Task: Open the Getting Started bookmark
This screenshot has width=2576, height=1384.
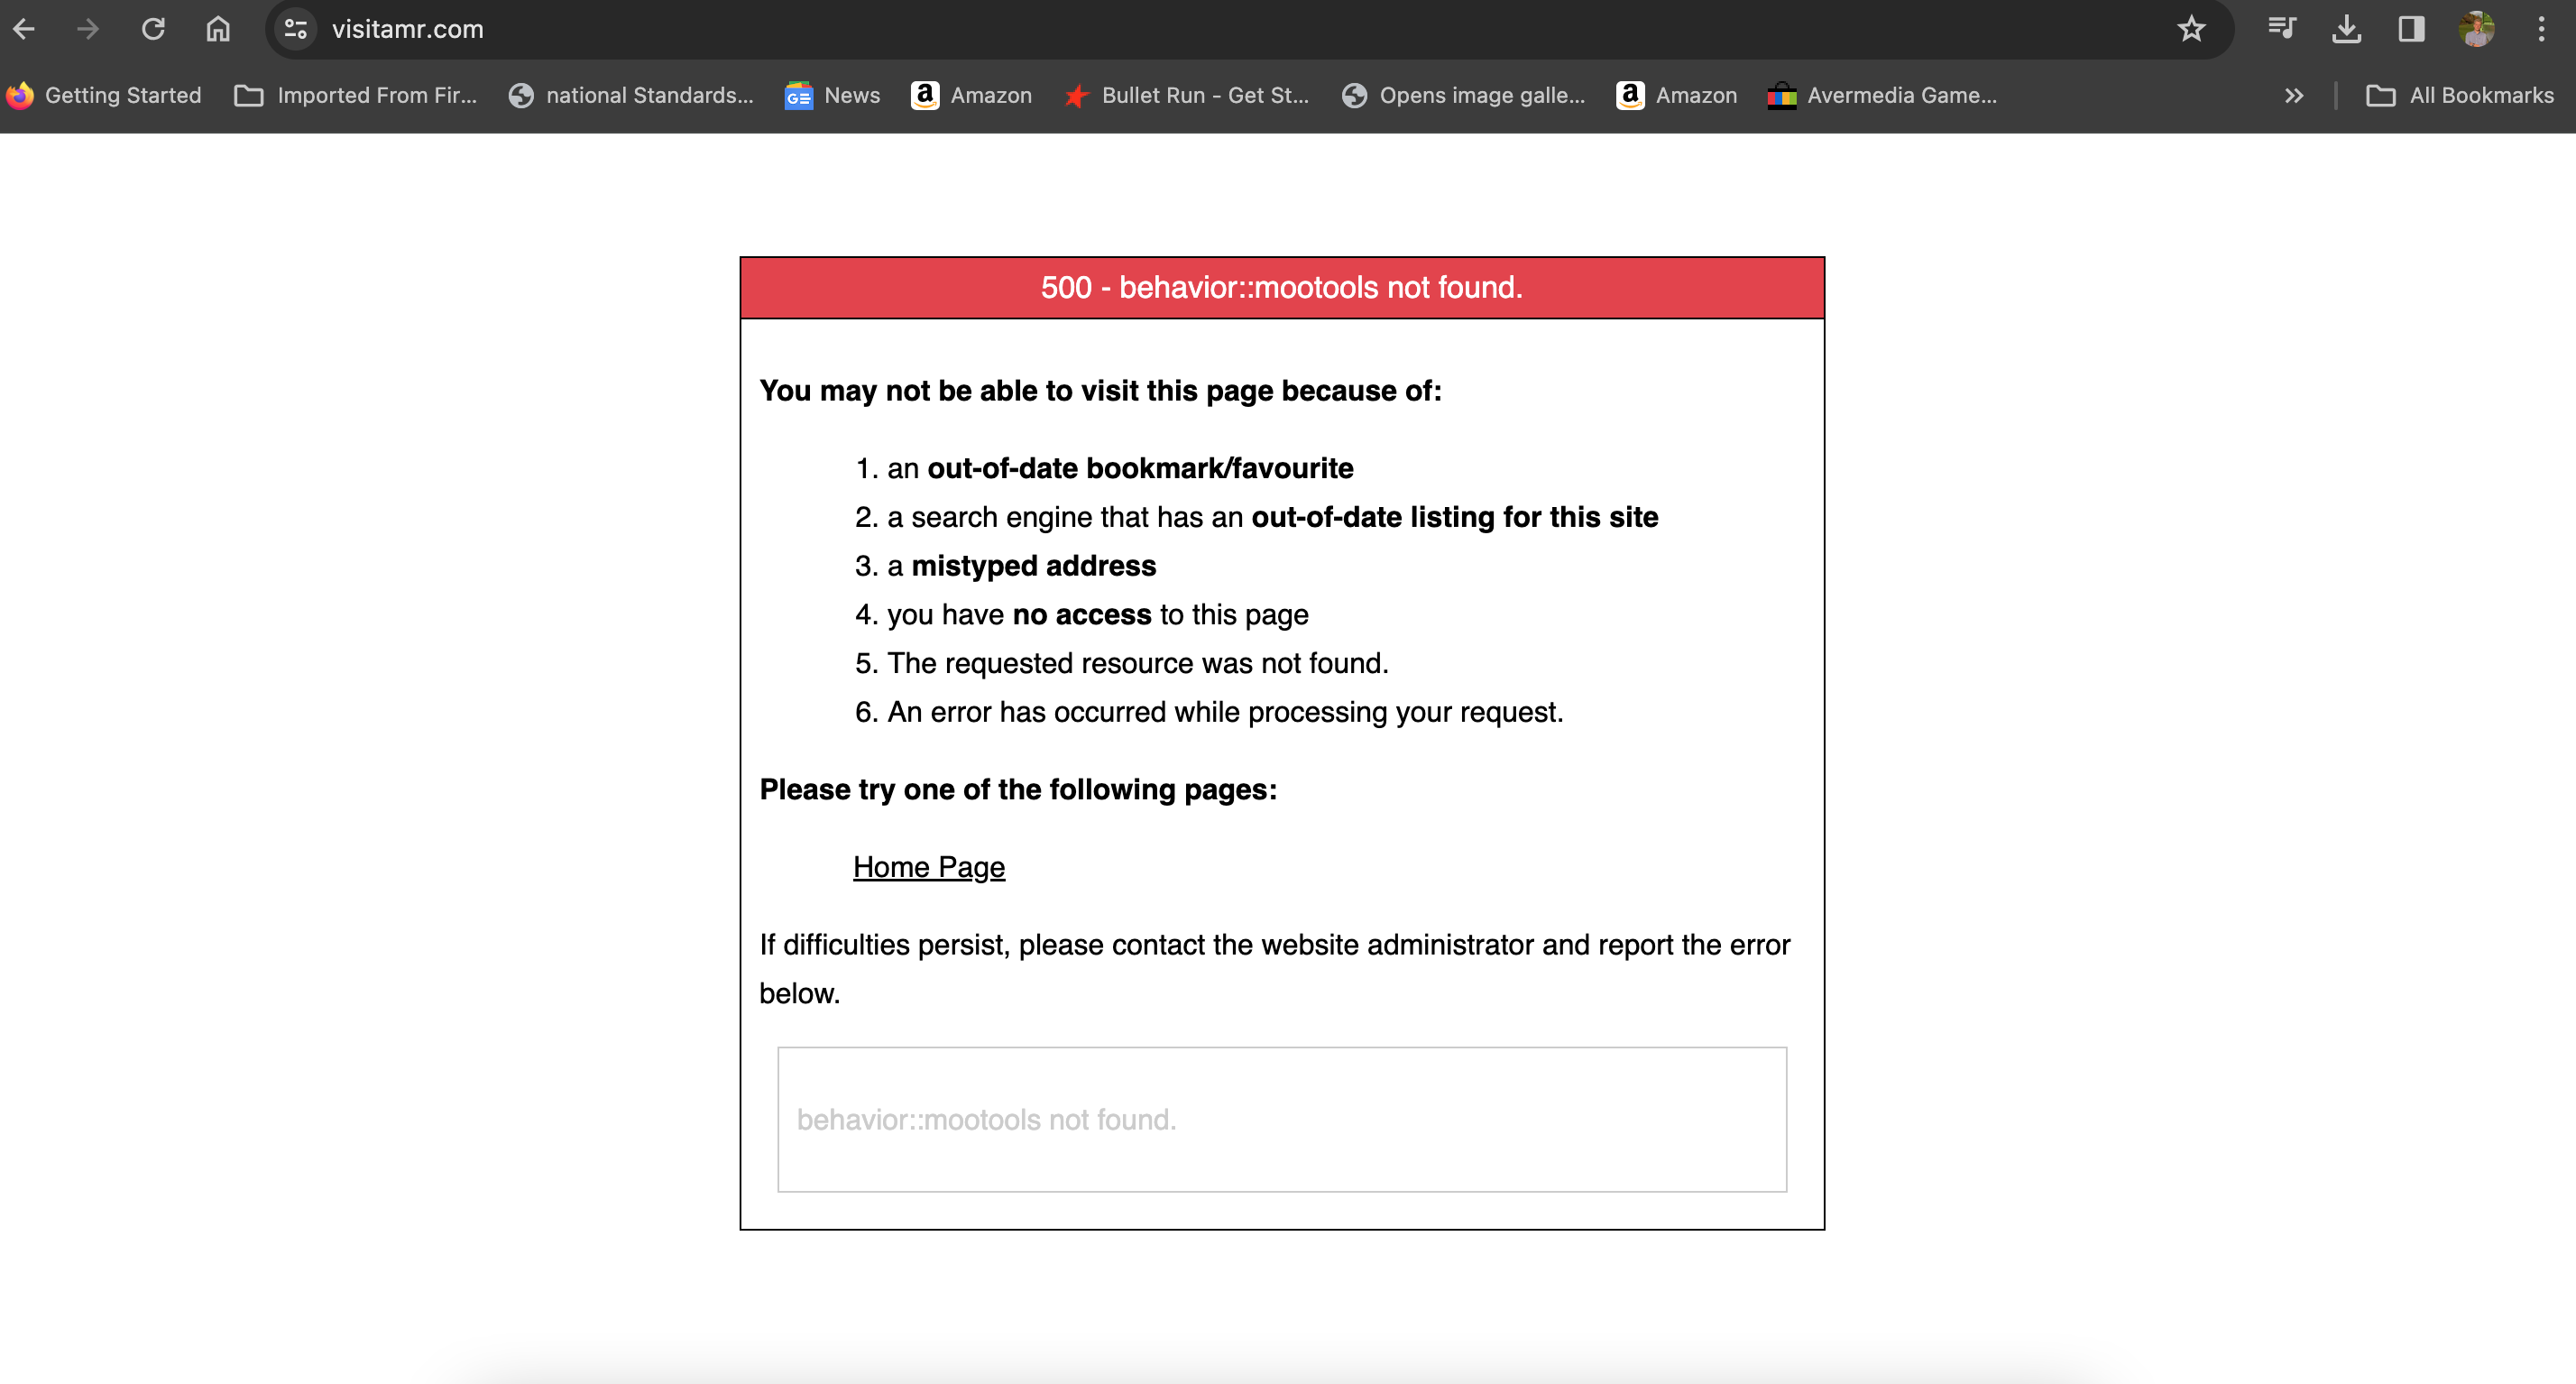Action: [104, 96]
